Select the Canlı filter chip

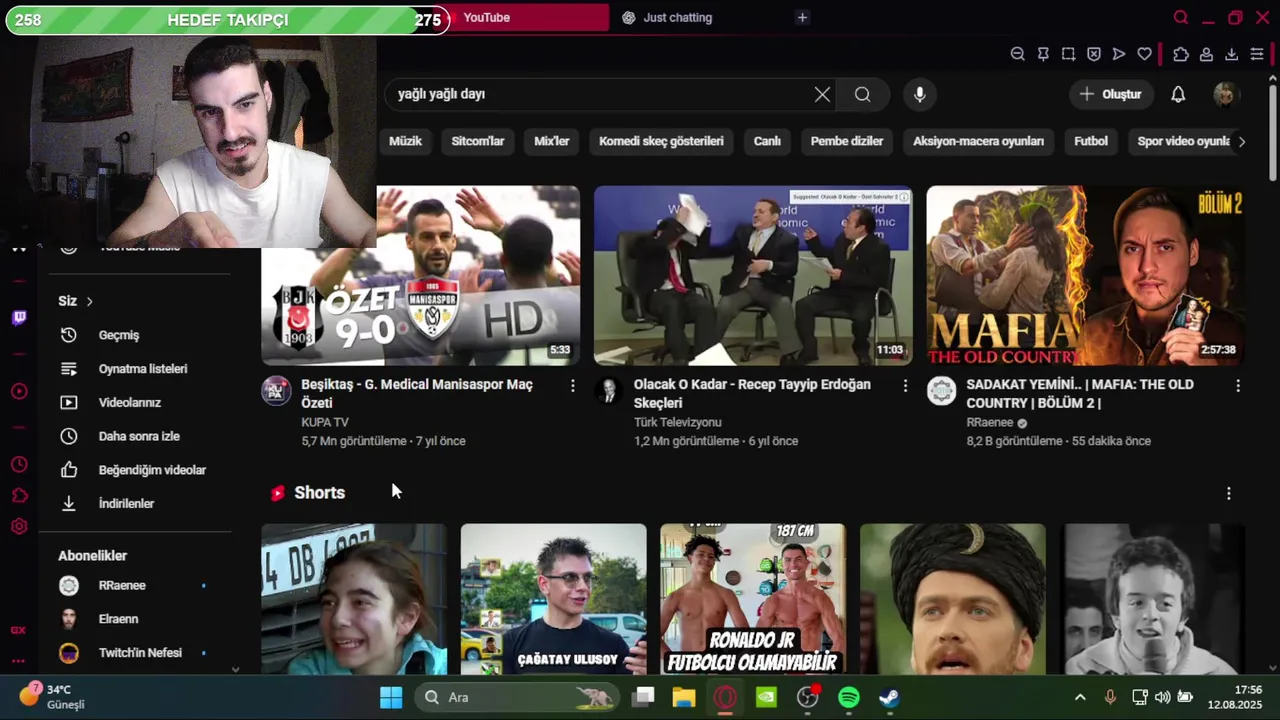(767, 141)
